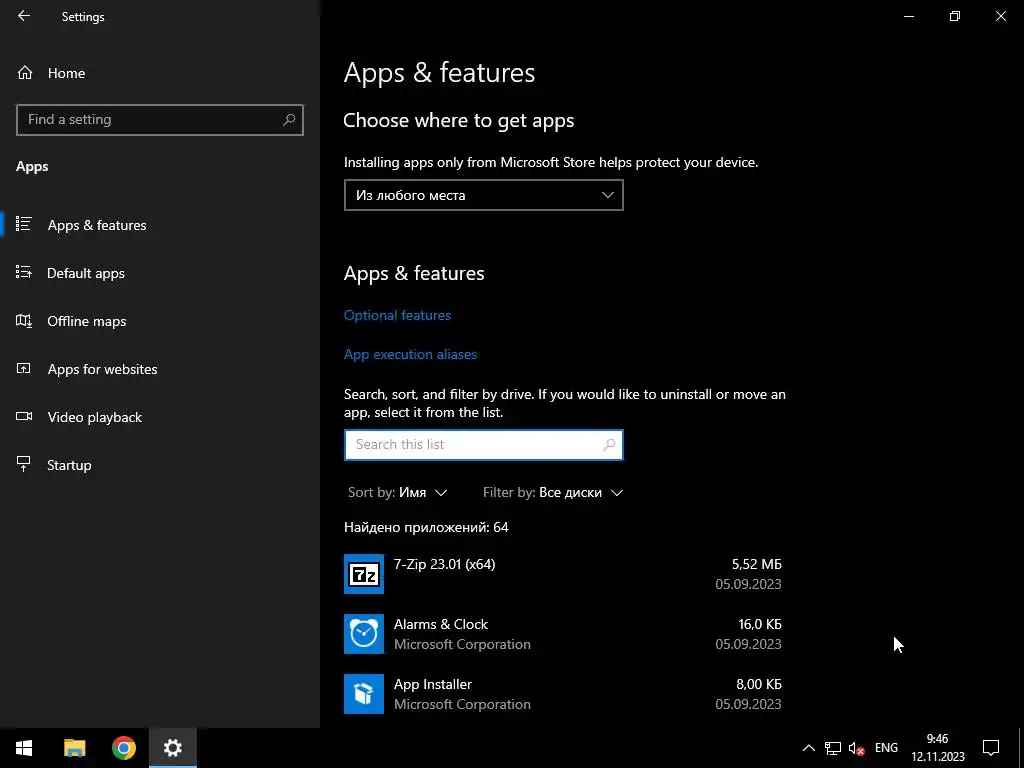Viewport: 1024px width, 768px height.
Task: Click Default apps sidebar icon
Action: [x=24, y=272]
